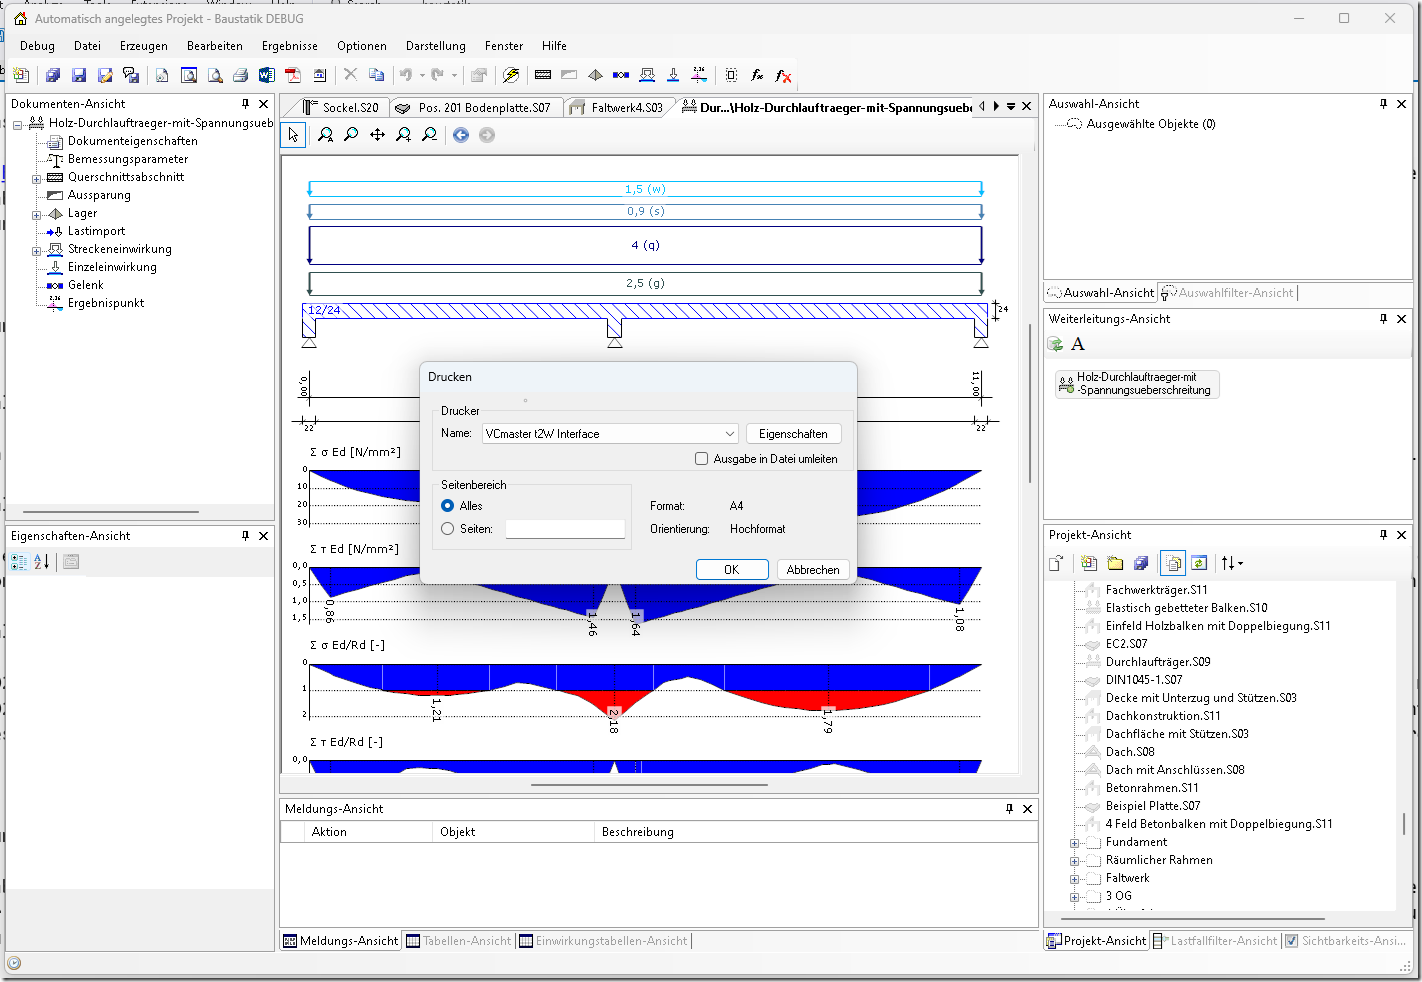
Task: Open the printer Name dropdown
Action: click(x=730, y=434)
